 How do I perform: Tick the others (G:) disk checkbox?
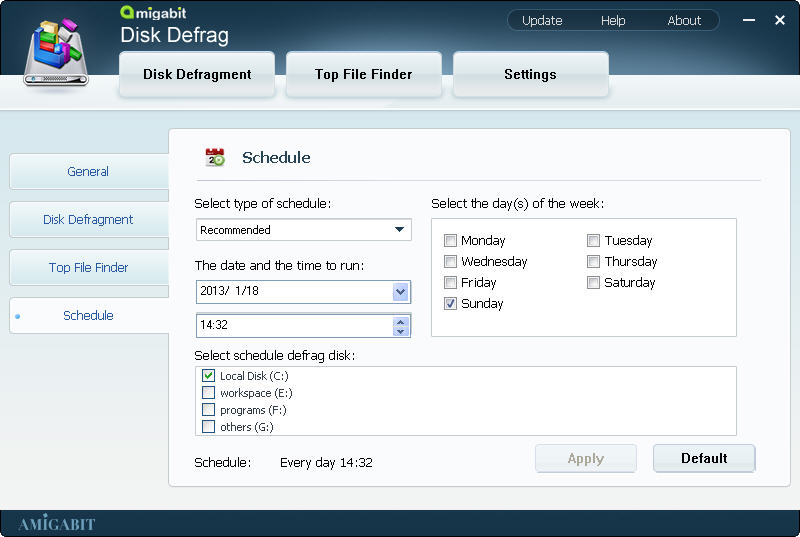pos(208,426)
